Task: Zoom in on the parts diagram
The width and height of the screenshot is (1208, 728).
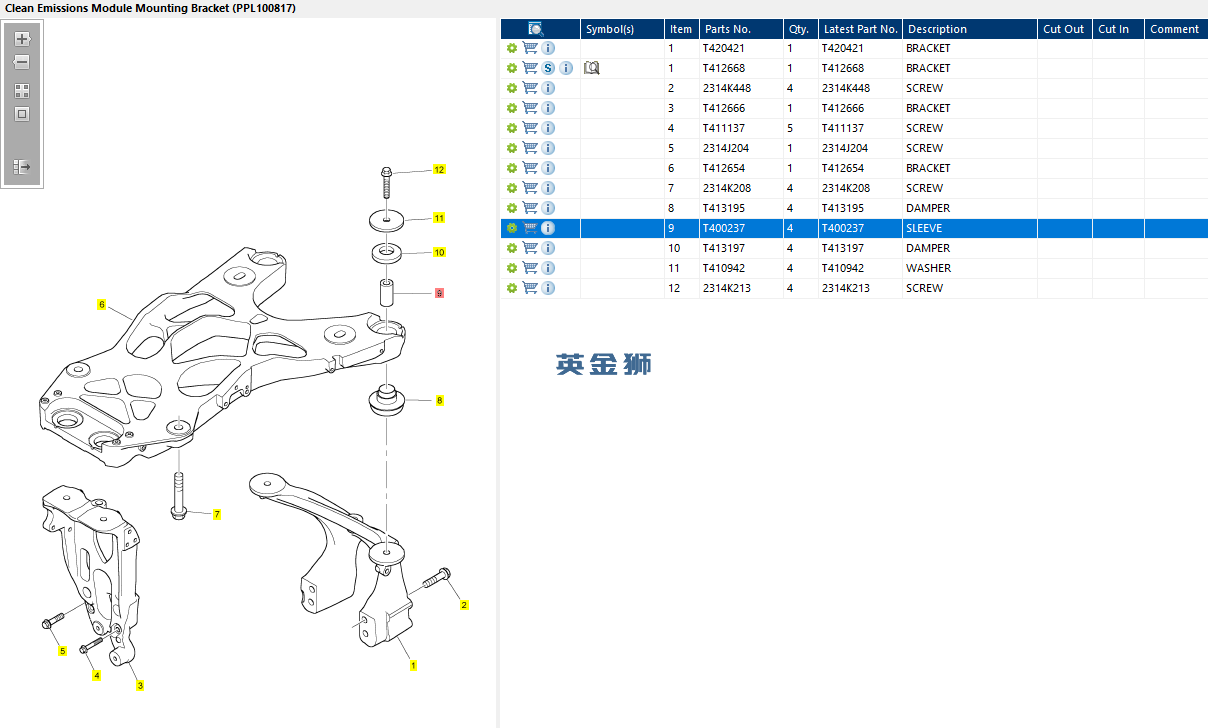Action: pos(22,39)
